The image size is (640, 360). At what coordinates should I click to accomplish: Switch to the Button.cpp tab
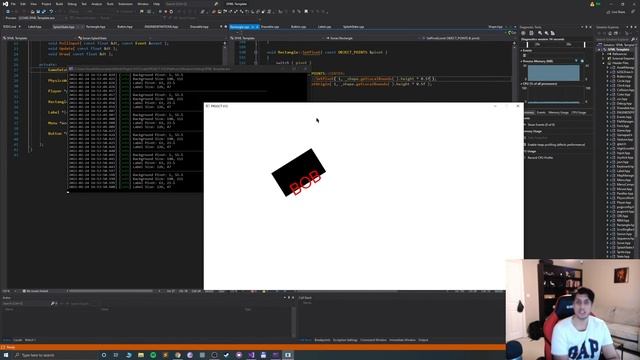(298, 27)
